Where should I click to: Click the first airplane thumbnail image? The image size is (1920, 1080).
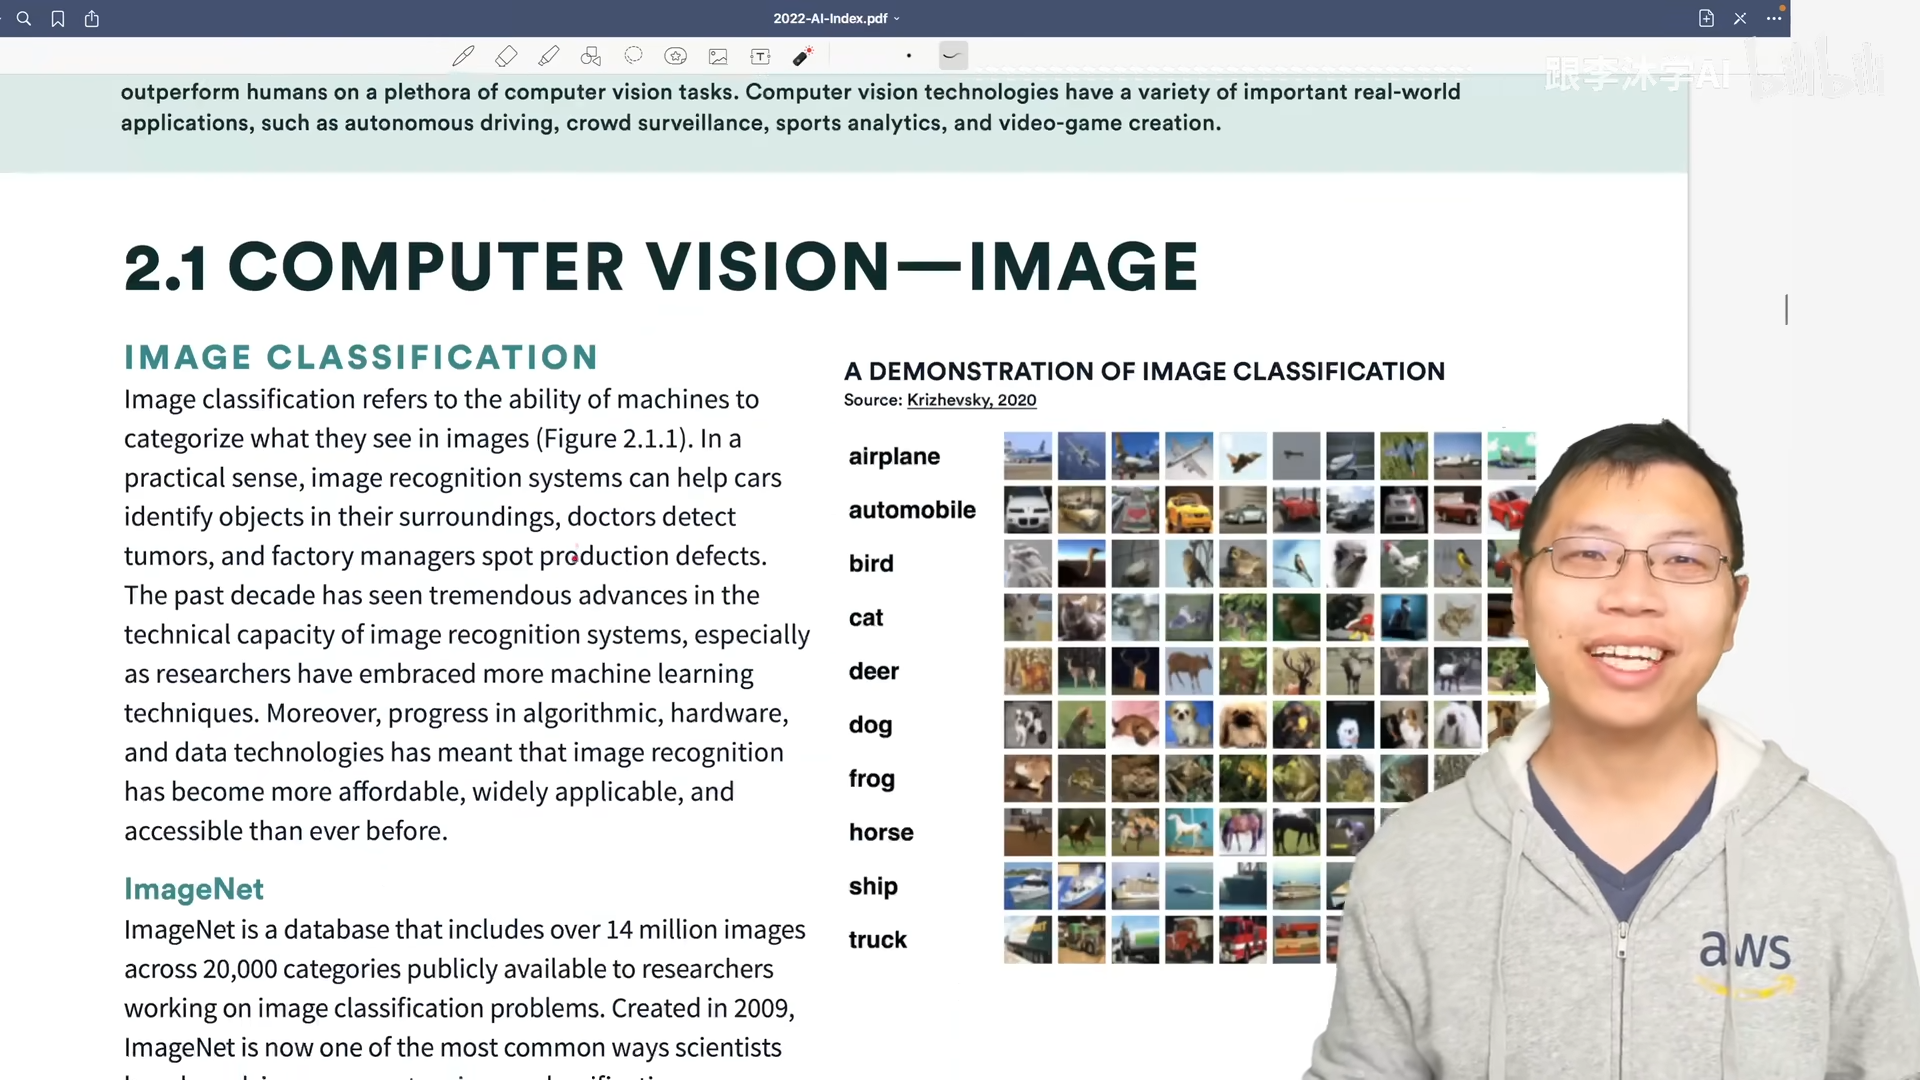tap(1027, 456)
